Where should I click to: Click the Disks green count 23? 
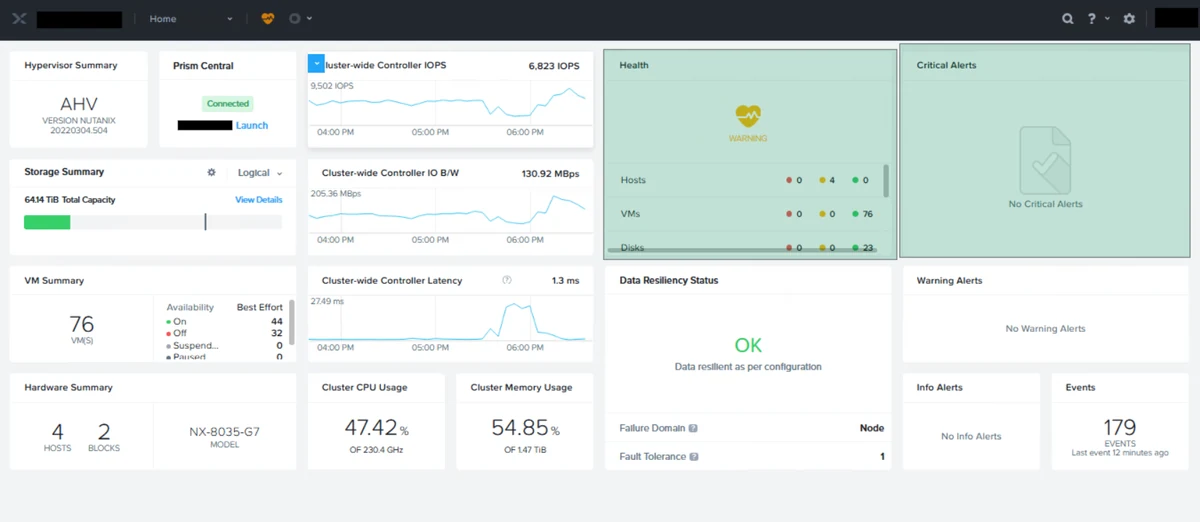(863, 247)
